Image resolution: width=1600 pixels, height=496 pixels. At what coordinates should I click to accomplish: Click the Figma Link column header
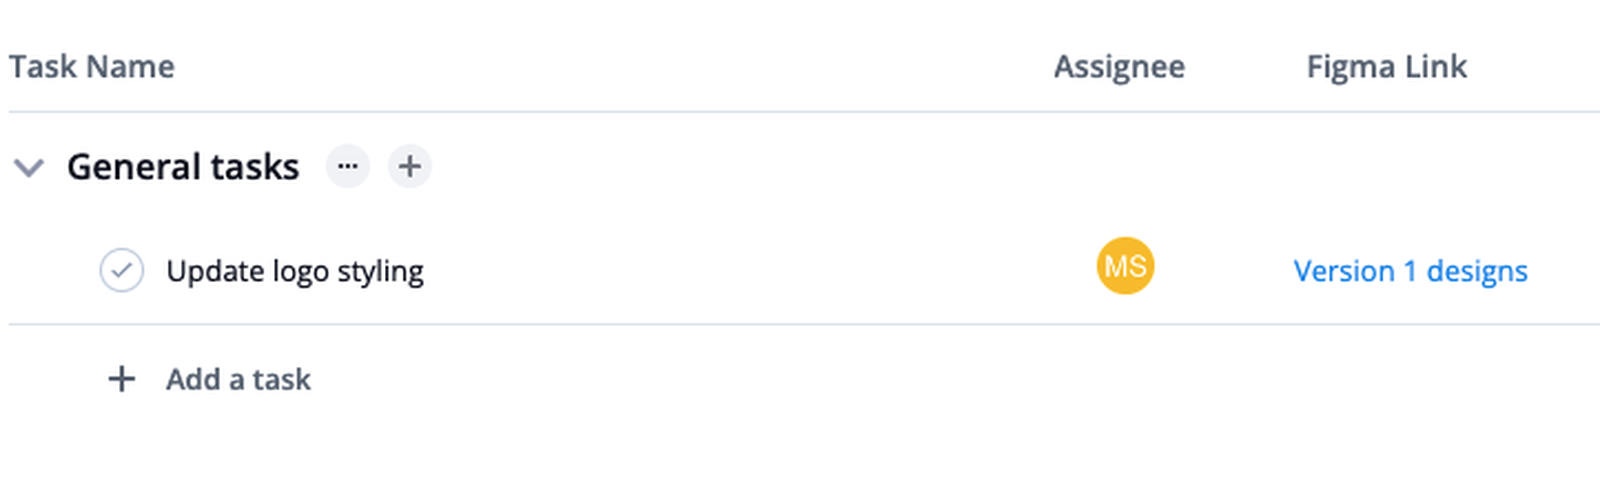click(x=1386, y=67)
